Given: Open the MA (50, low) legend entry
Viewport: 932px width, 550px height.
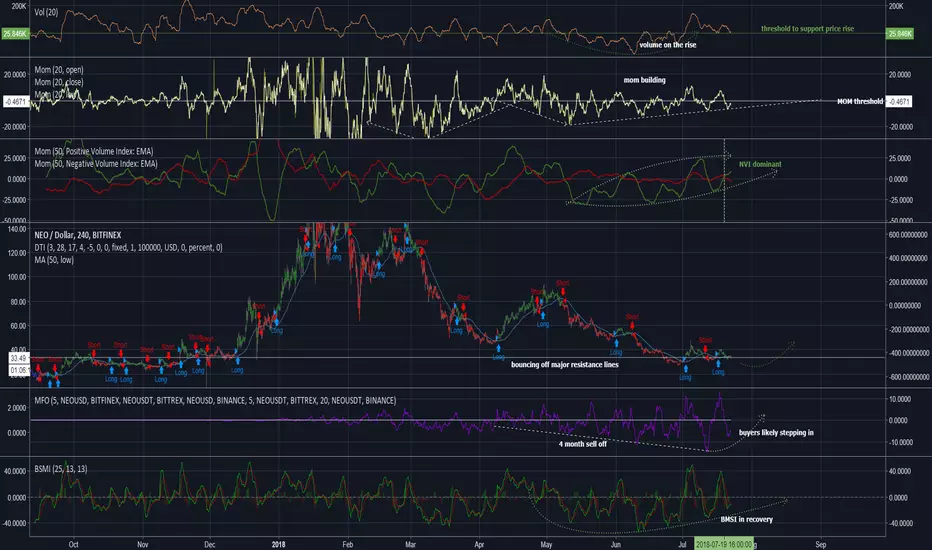Looking at the screenshot, I should tap(54, 260).
